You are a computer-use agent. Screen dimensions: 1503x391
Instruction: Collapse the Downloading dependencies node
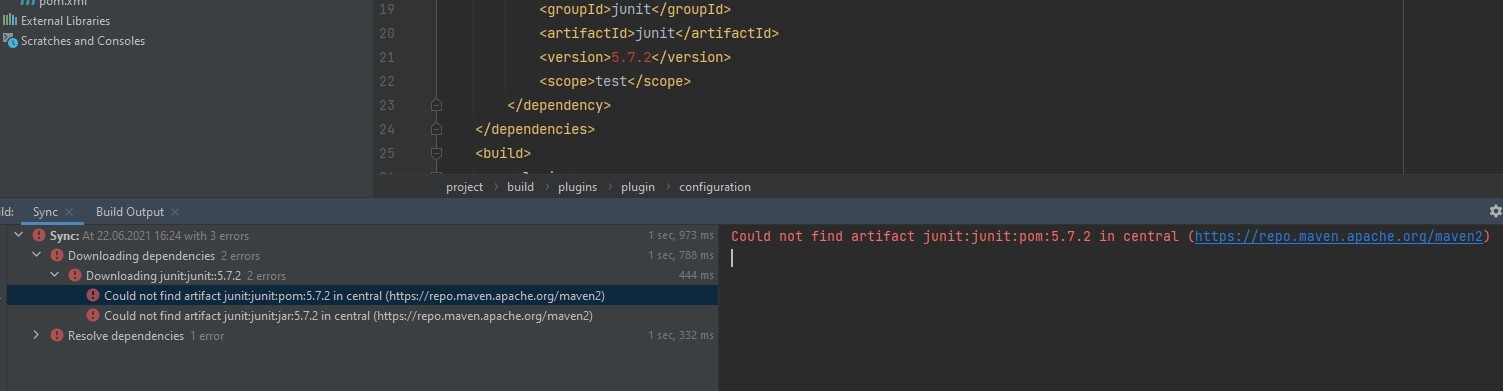(36, 256)
